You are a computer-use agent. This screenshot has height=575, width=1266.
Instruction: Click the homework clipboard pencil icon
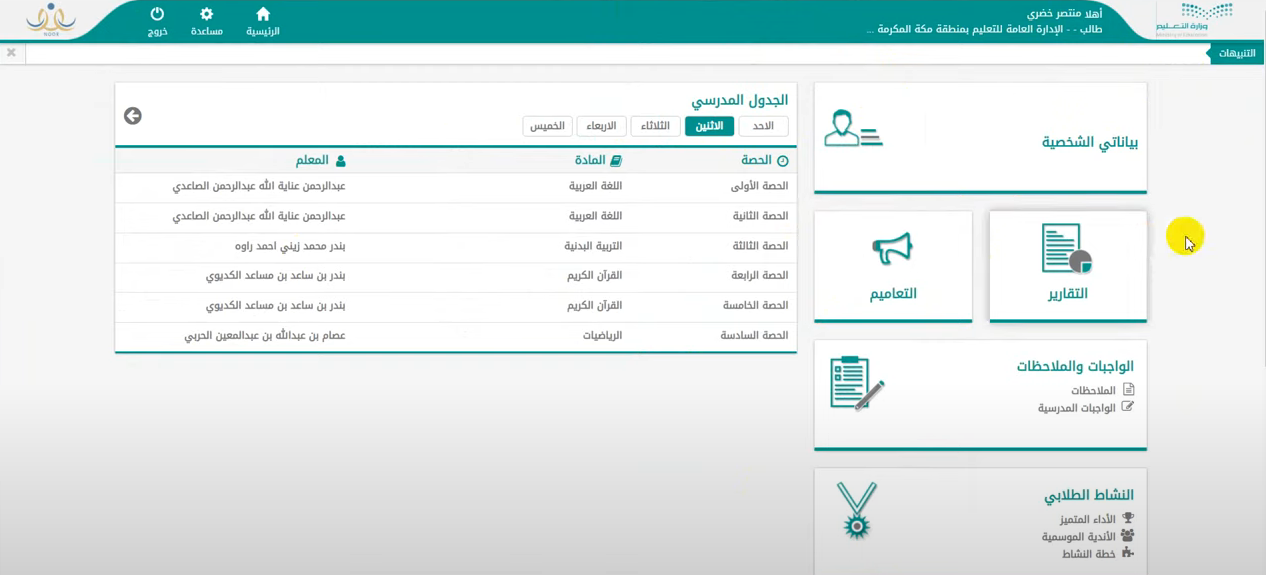[x=856, y=383]
